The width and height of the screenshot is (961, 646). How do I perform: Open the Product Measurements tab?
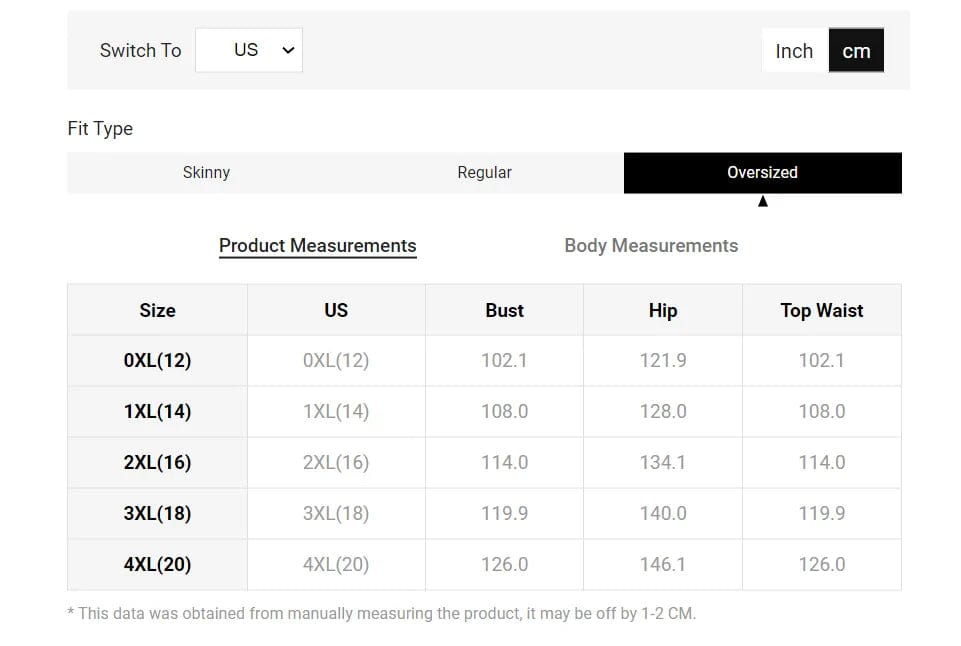coord(317,245)
